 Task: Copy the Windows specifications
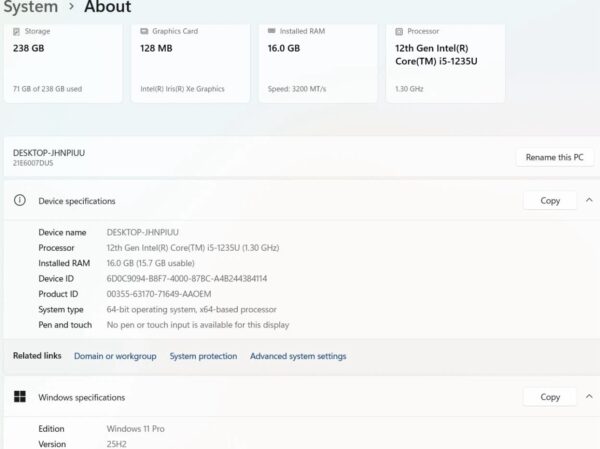click(x=550, y=396)
